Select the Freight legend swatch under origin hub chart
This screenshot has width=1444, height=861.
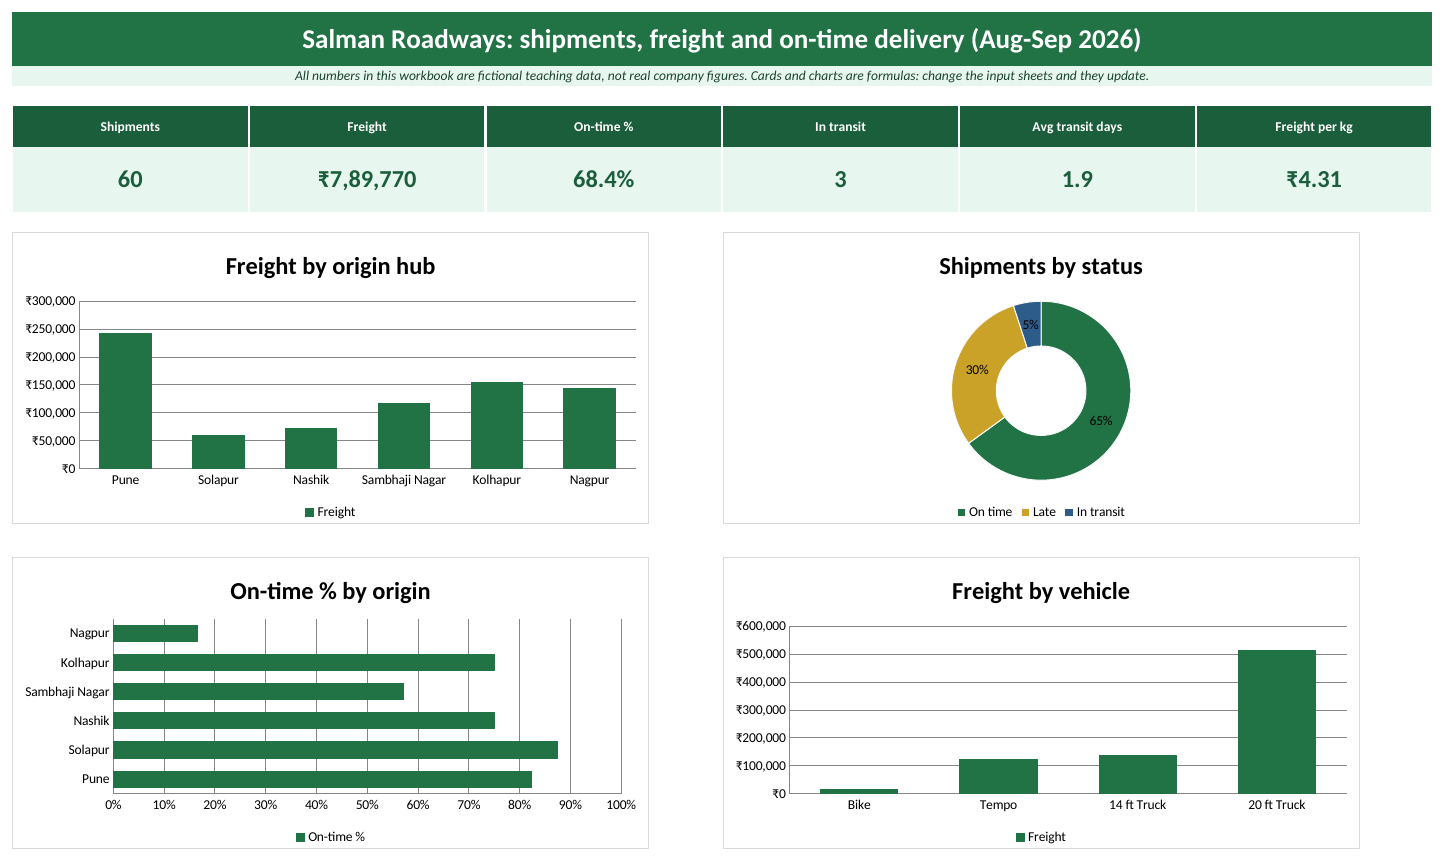(309, 512)
